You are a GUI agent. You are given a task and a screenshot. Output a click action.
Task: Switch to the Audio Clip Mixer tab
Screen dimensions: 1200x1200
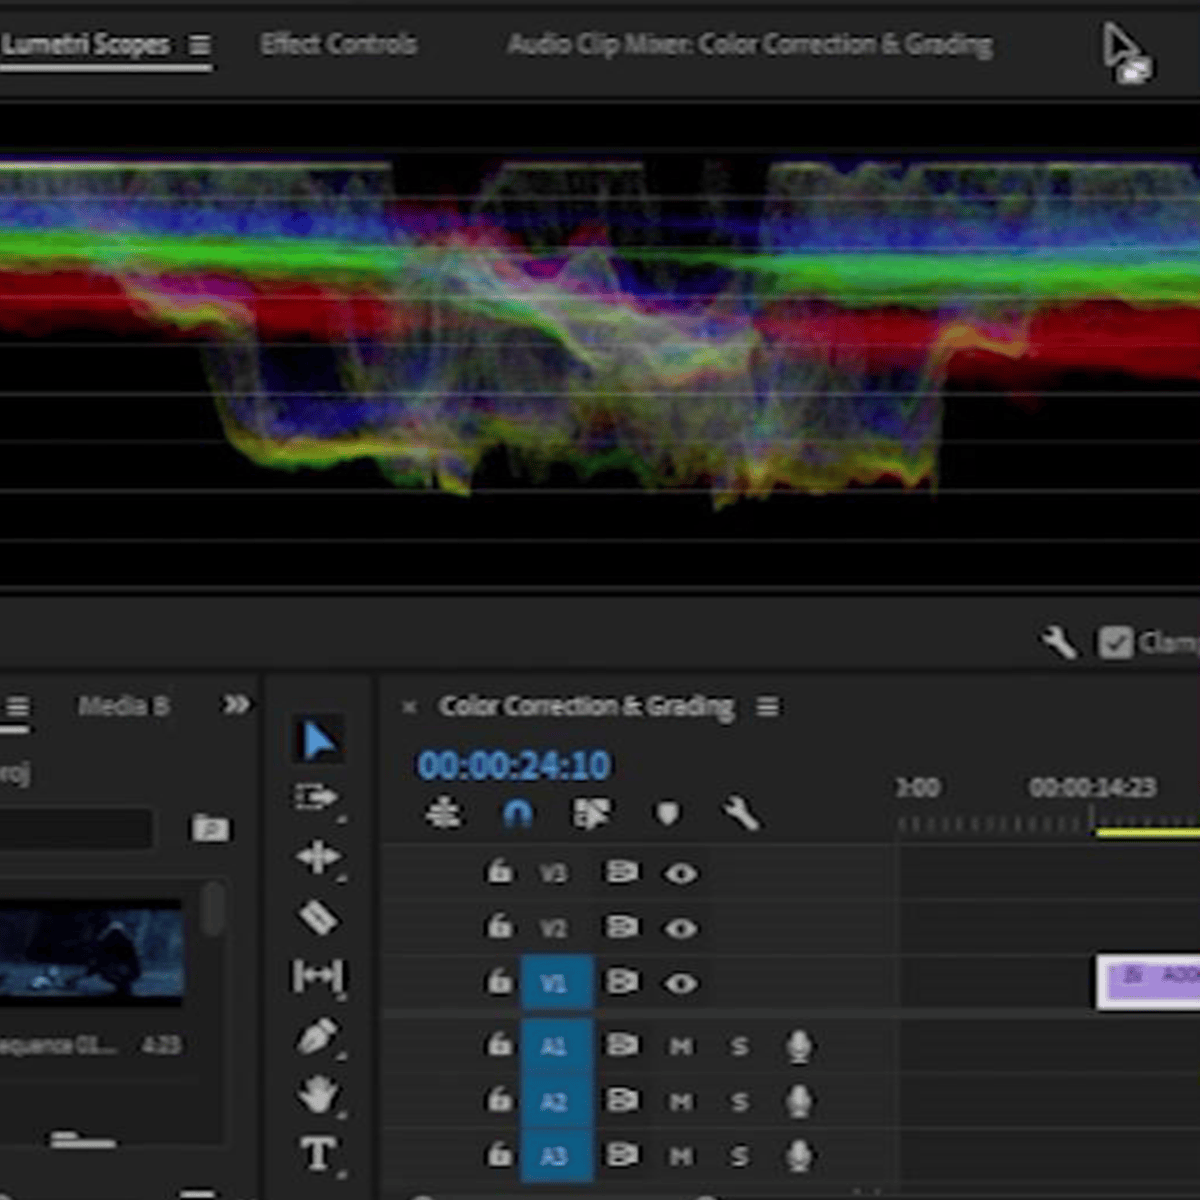750,45
